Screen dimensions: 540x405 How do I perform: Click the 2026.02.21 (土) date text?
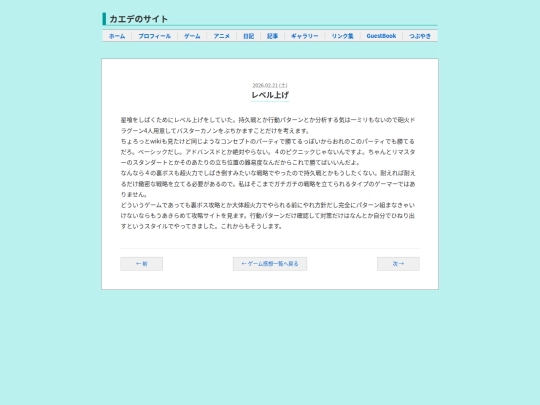270,85
